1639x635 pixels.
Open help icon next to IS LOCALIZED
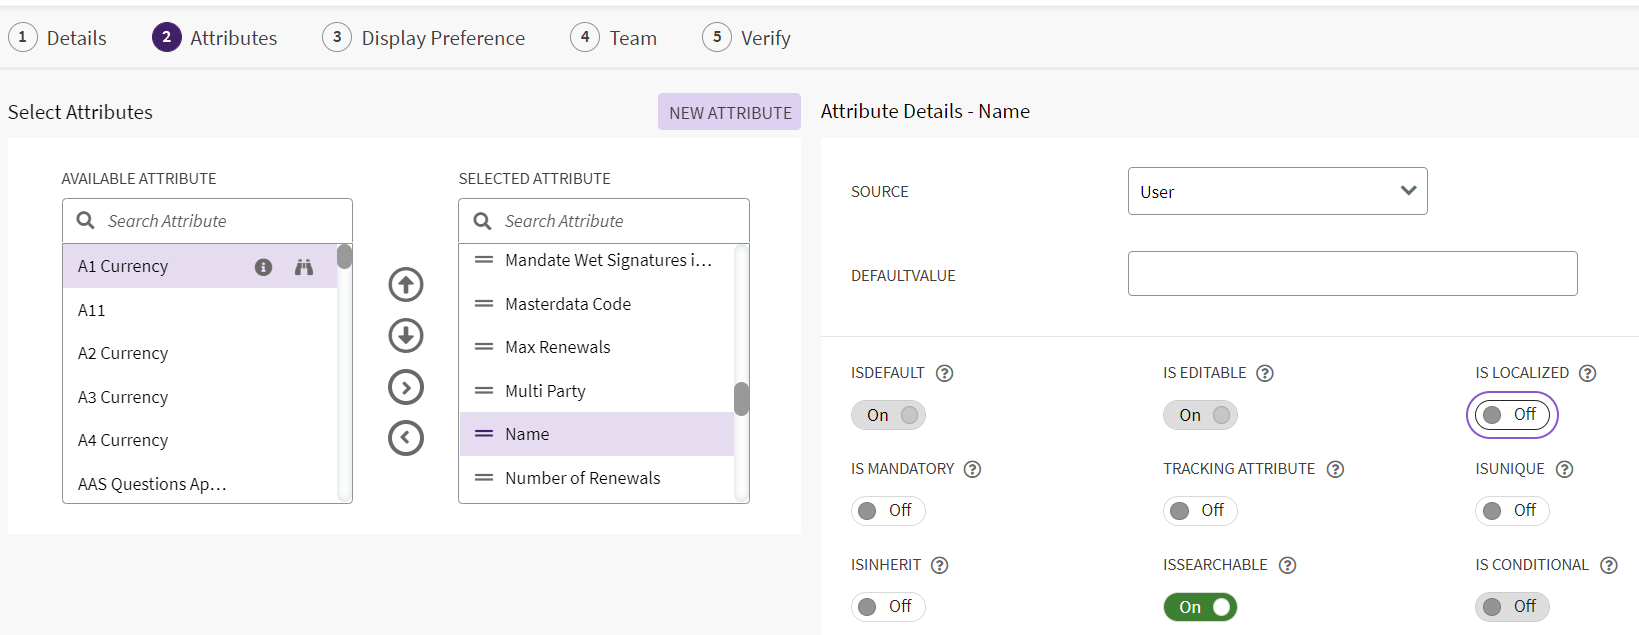coord(1587,373)
